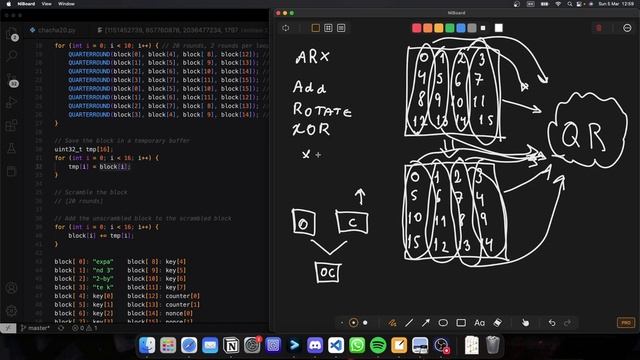Pick the large stroke size dot
Screen dimensions: 640x360
pos(365,323)
